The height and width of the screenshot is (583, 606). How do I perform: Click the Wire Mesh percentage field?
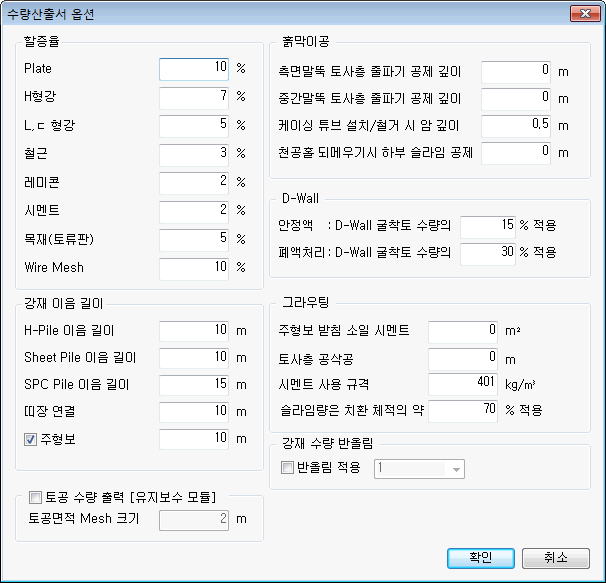(194, 268)
